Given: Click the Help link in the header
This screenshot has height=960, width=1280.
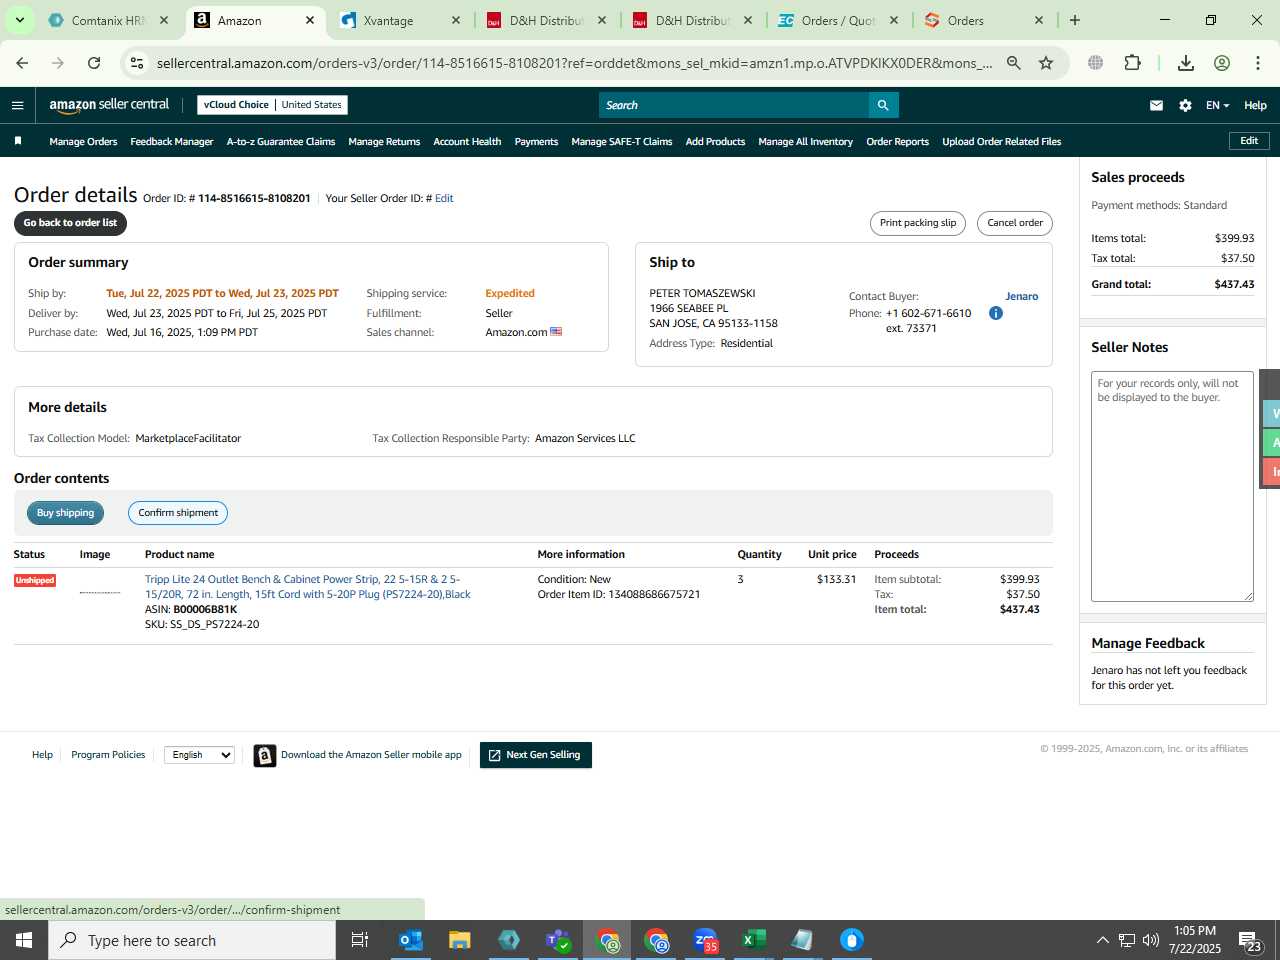Looking at the screenshot, I should click(x=1255, y=105).
